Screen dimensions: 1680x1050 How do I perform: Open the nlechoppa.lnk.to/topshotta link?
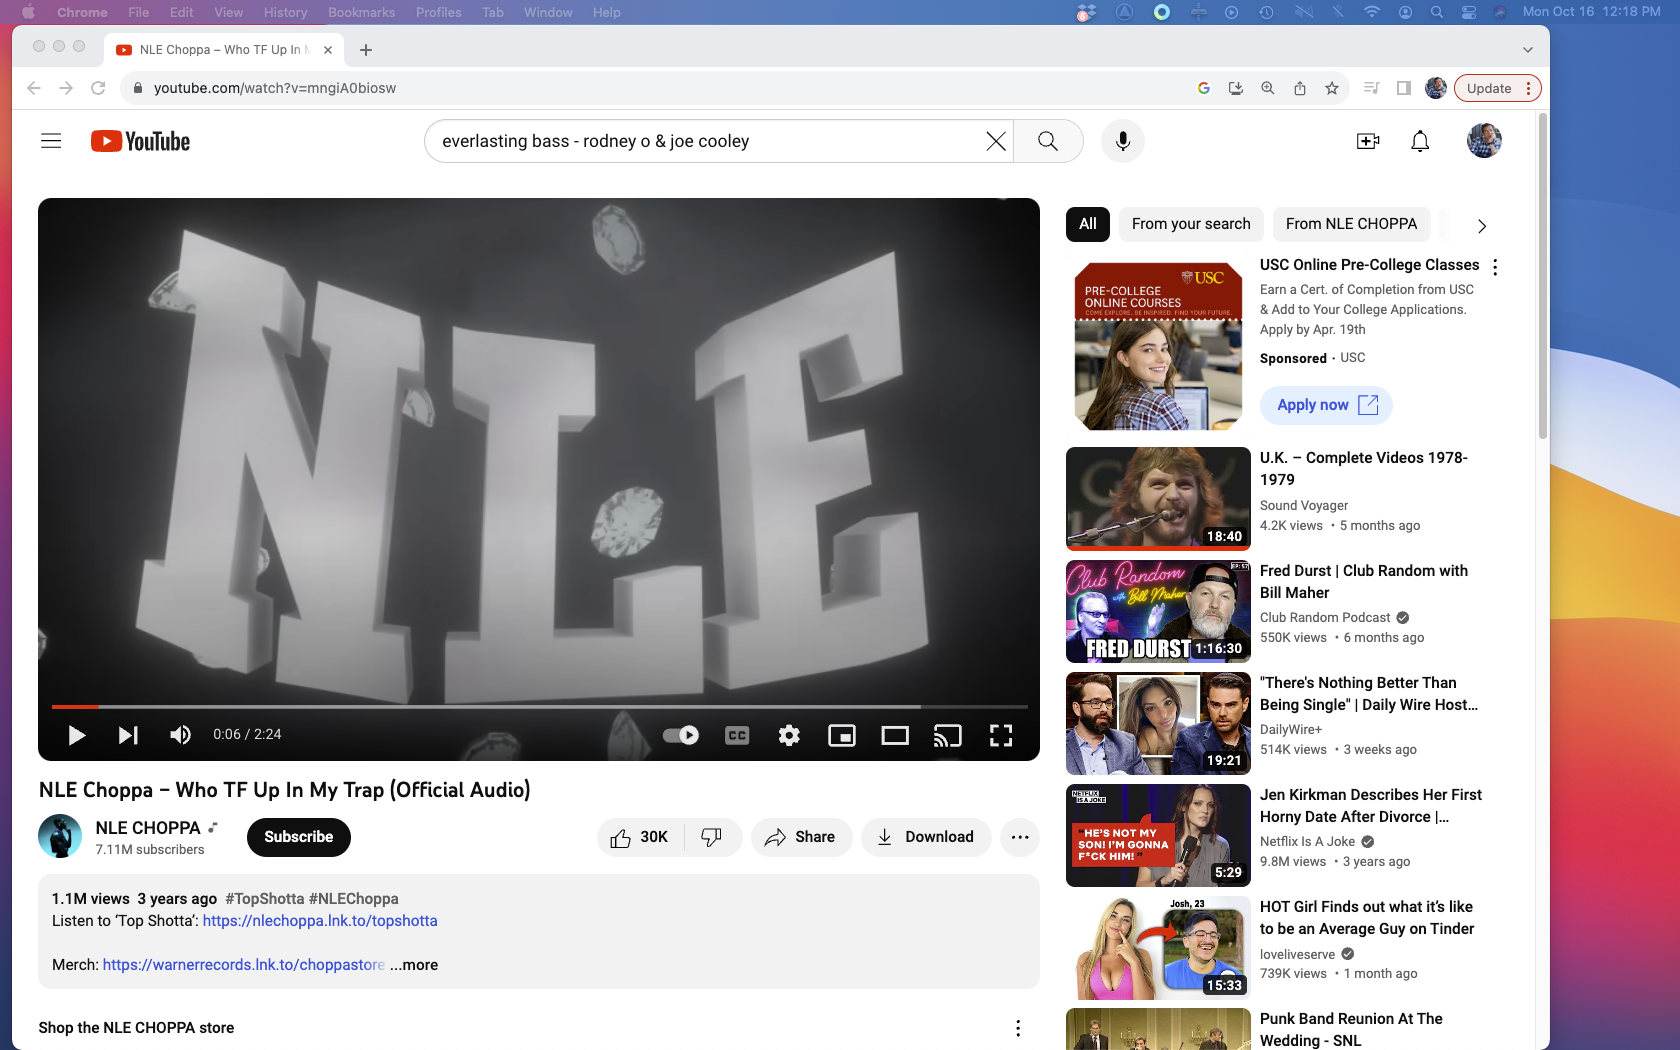tap(320, 921)
